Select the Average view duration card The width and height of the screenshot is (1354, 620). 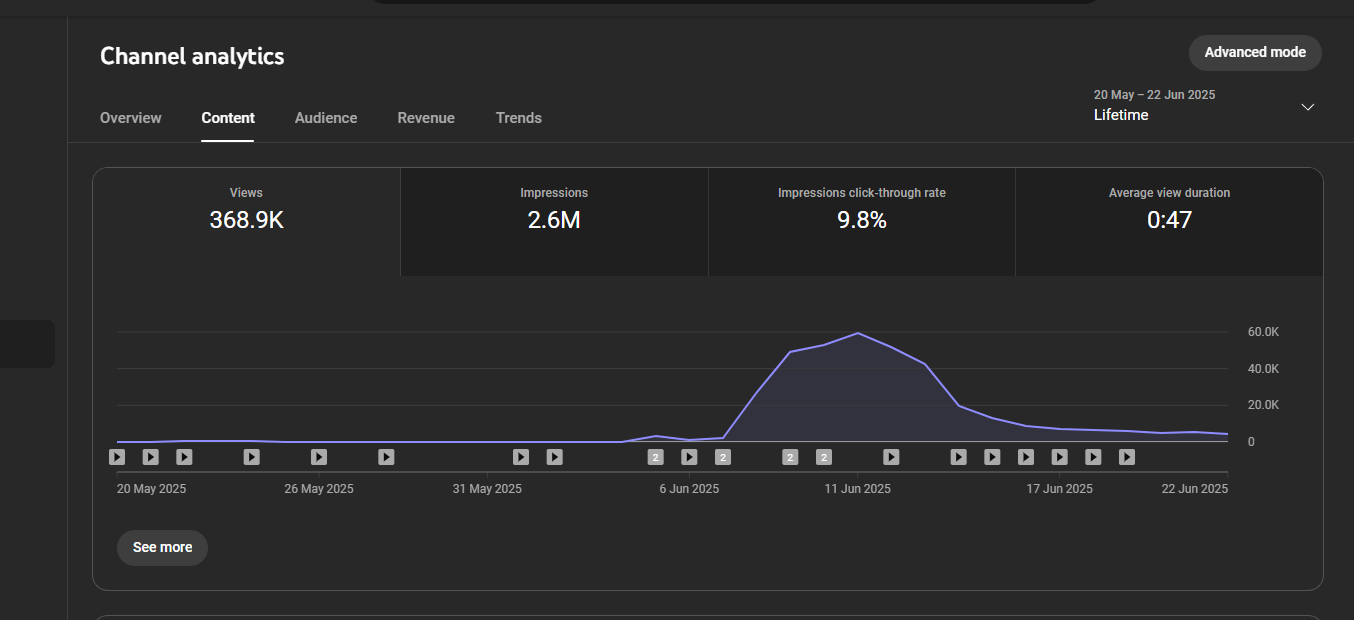(x=1169, y=222)
